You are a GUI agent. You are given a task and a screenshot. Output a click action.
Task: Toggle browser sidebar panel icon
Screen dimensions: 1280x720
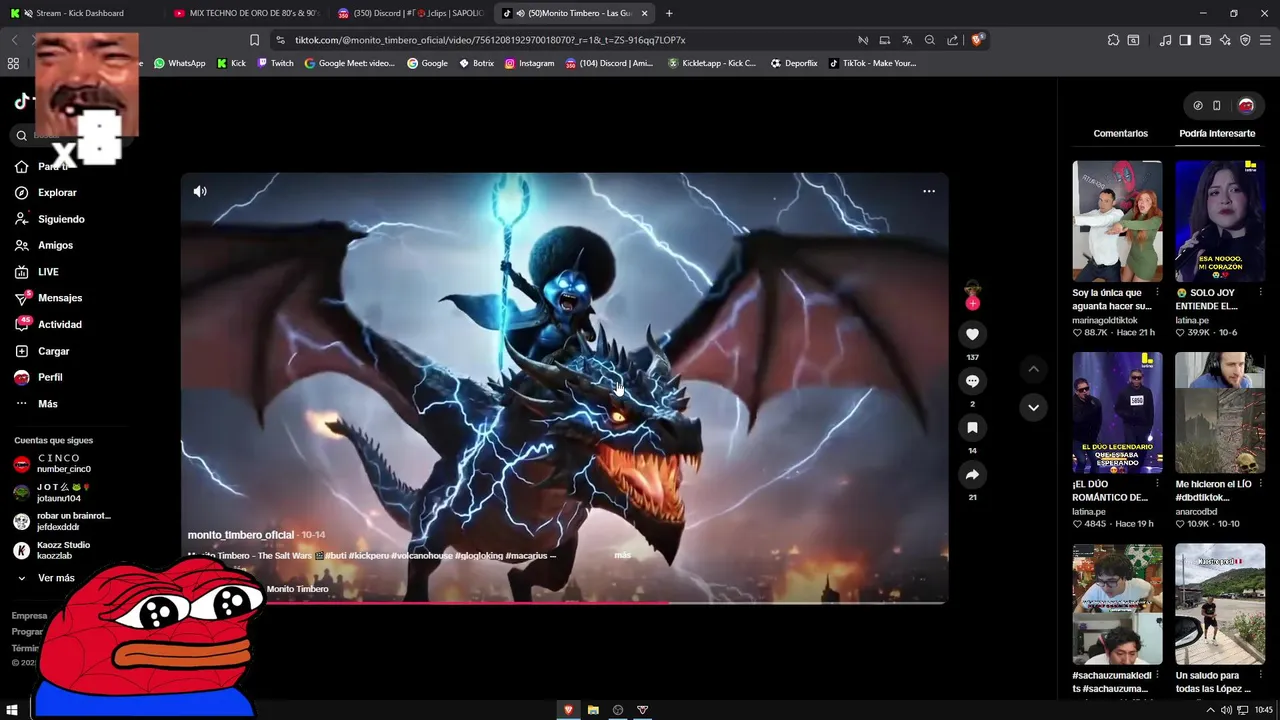click(x=1185, y=40)
